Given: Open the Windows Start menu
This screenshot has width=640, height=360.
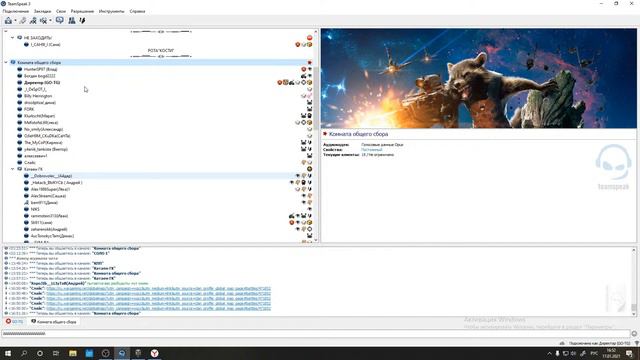Looking at the screenshot, I should [x=8, y=353].
